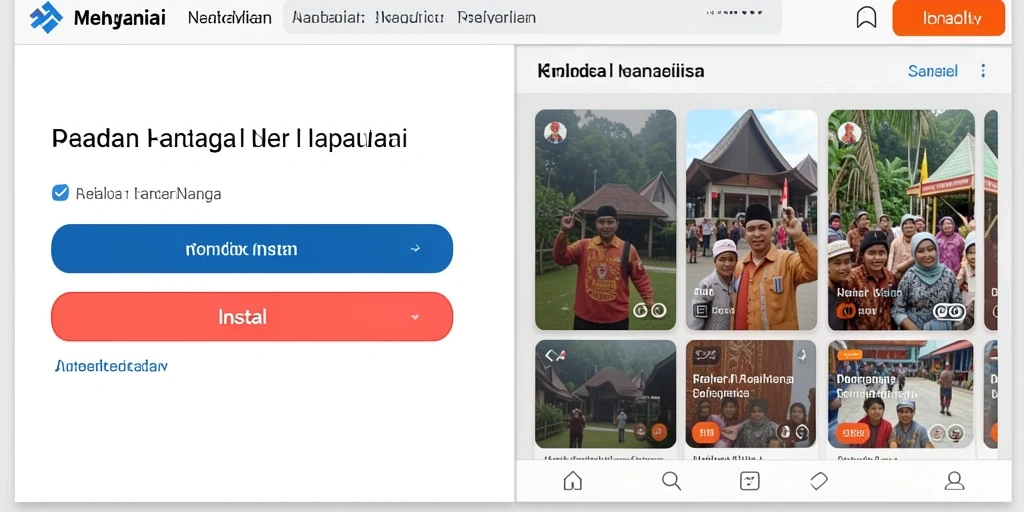Open group photo with women in hijab
1024x512 pixels.
[901, 219]
